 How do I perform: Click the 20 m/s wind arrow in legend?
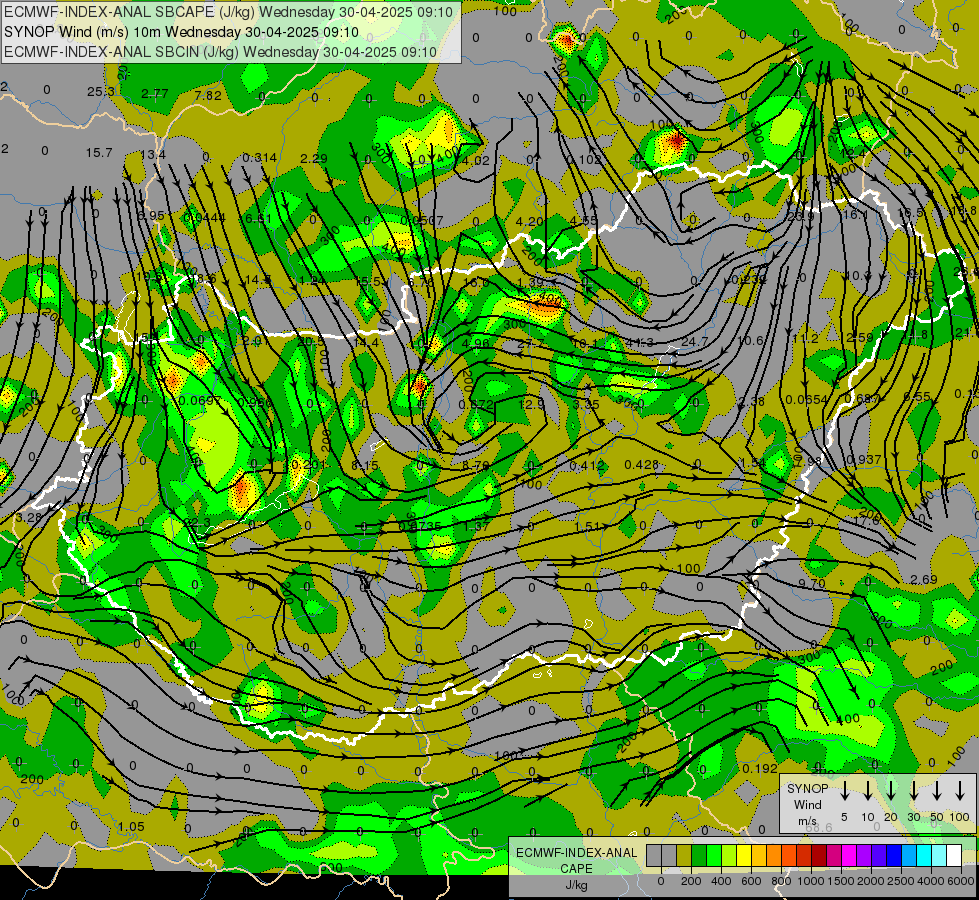890,791
